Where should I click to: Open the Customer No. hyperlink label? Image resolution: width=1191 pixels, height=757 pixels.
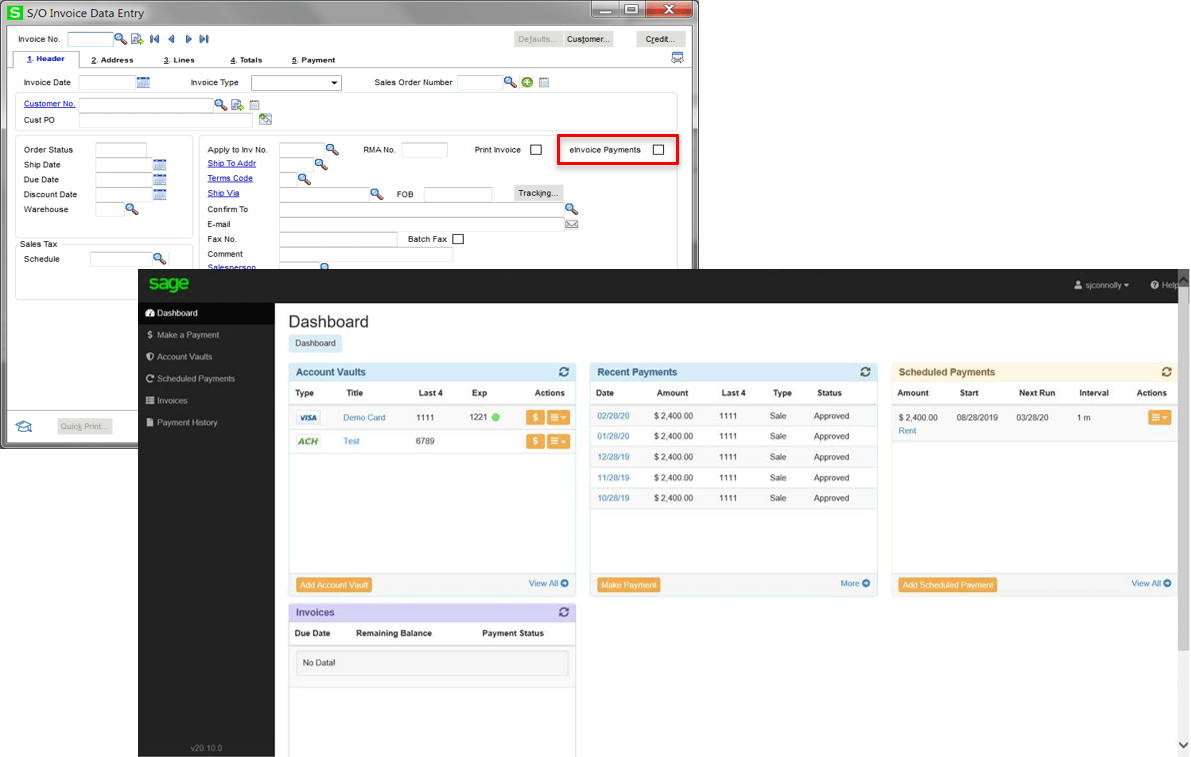point(49,104)
